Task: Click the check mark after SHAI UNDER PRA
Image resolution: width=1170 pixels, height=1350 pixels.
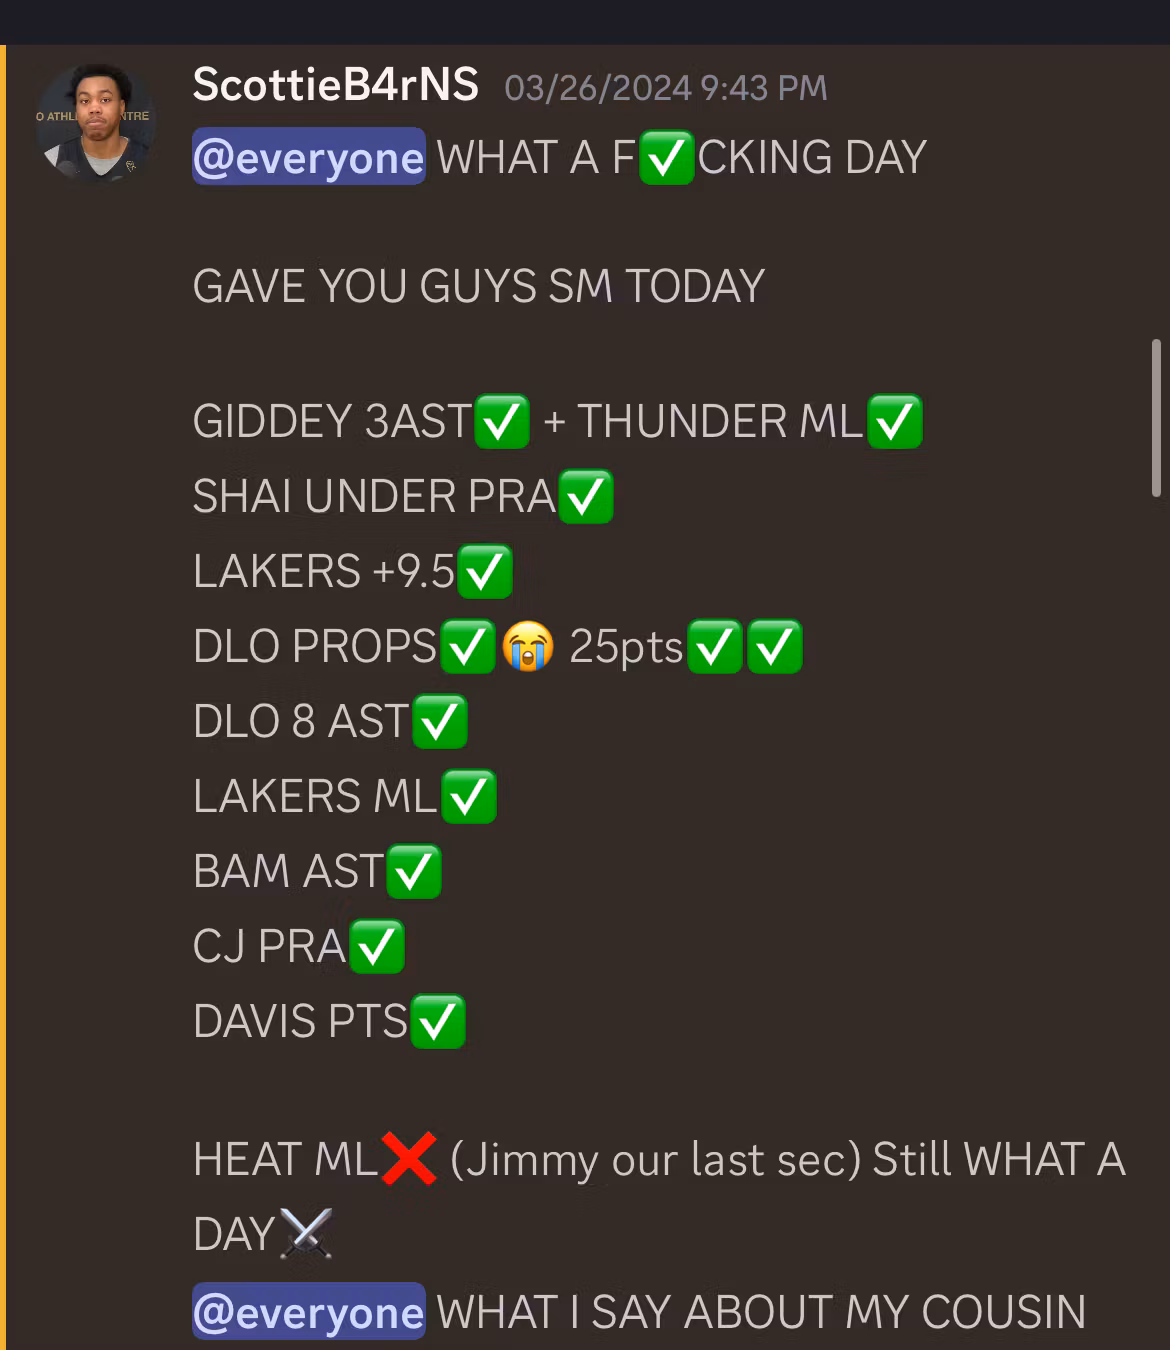Action: (x=585, y=496)
